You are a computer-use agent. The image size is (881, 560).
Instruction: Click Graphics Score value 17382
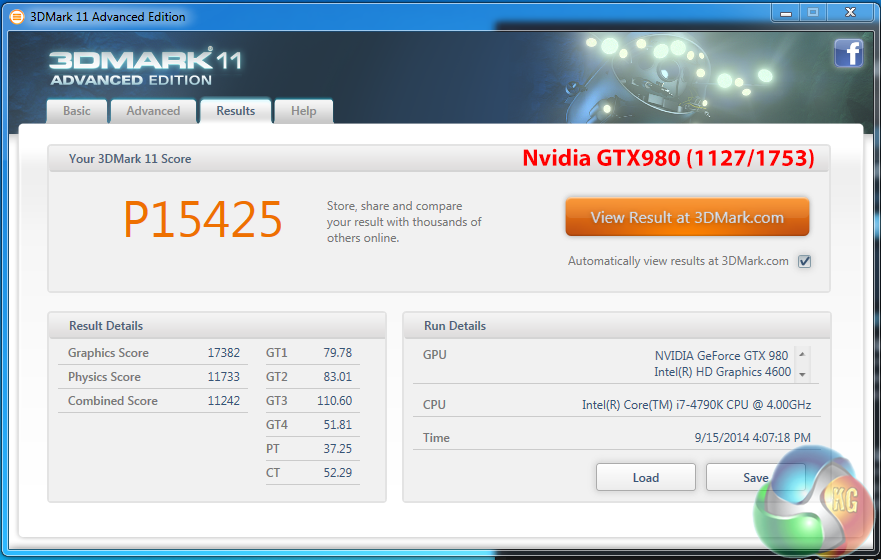pyautogui.click(x=224, y=353)
